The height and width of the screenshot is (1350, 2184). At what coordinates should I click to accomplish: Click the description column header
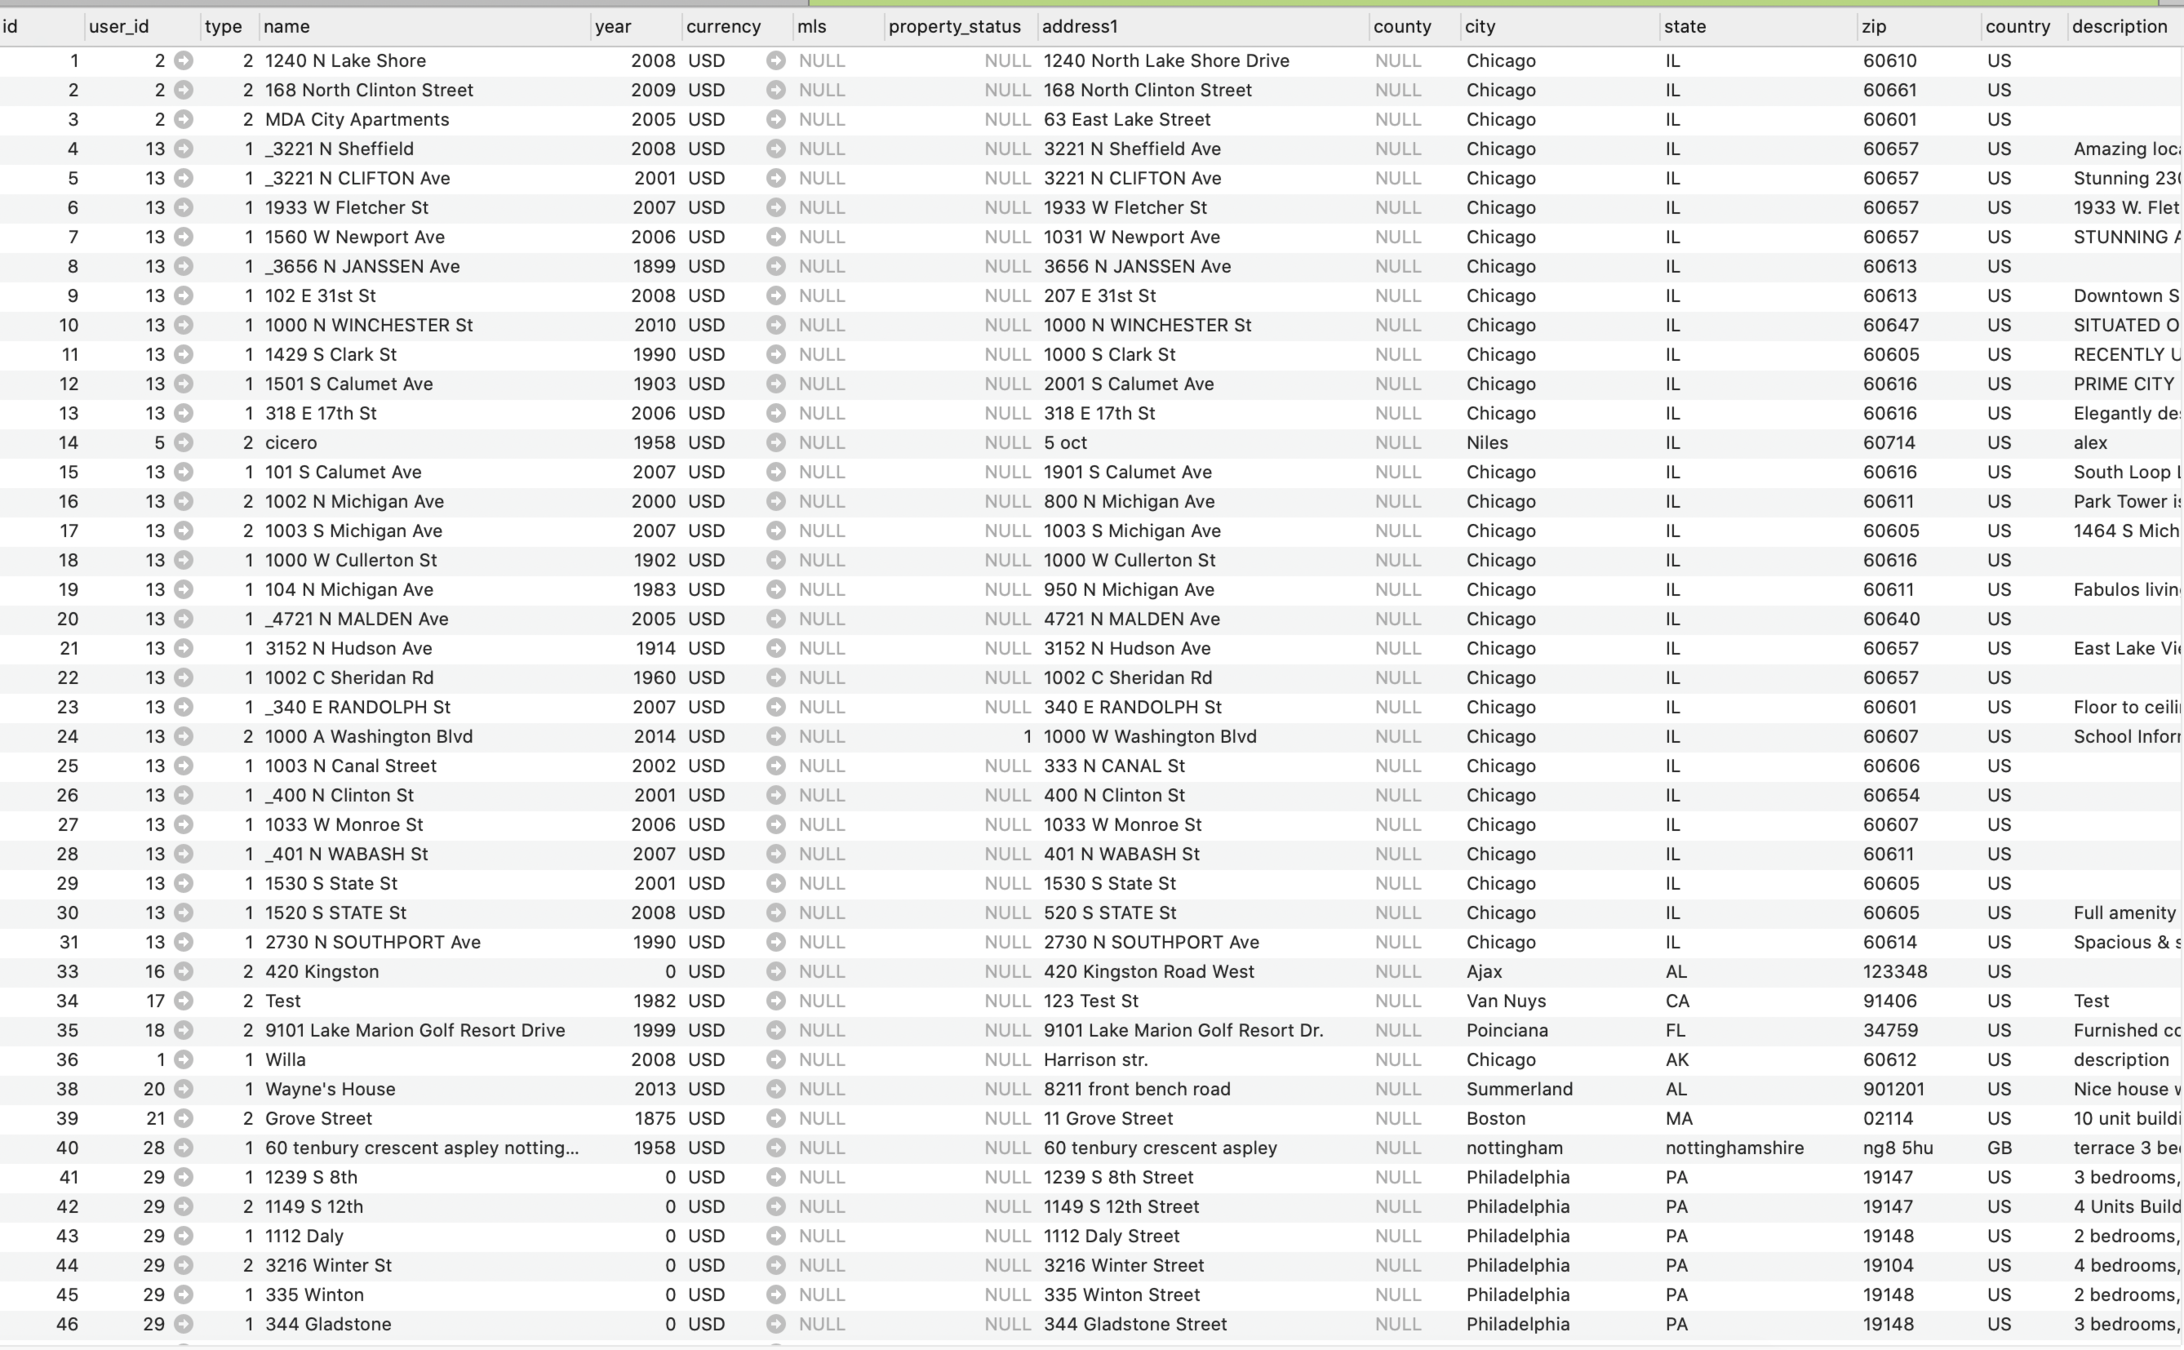[x=2119, y=27]
